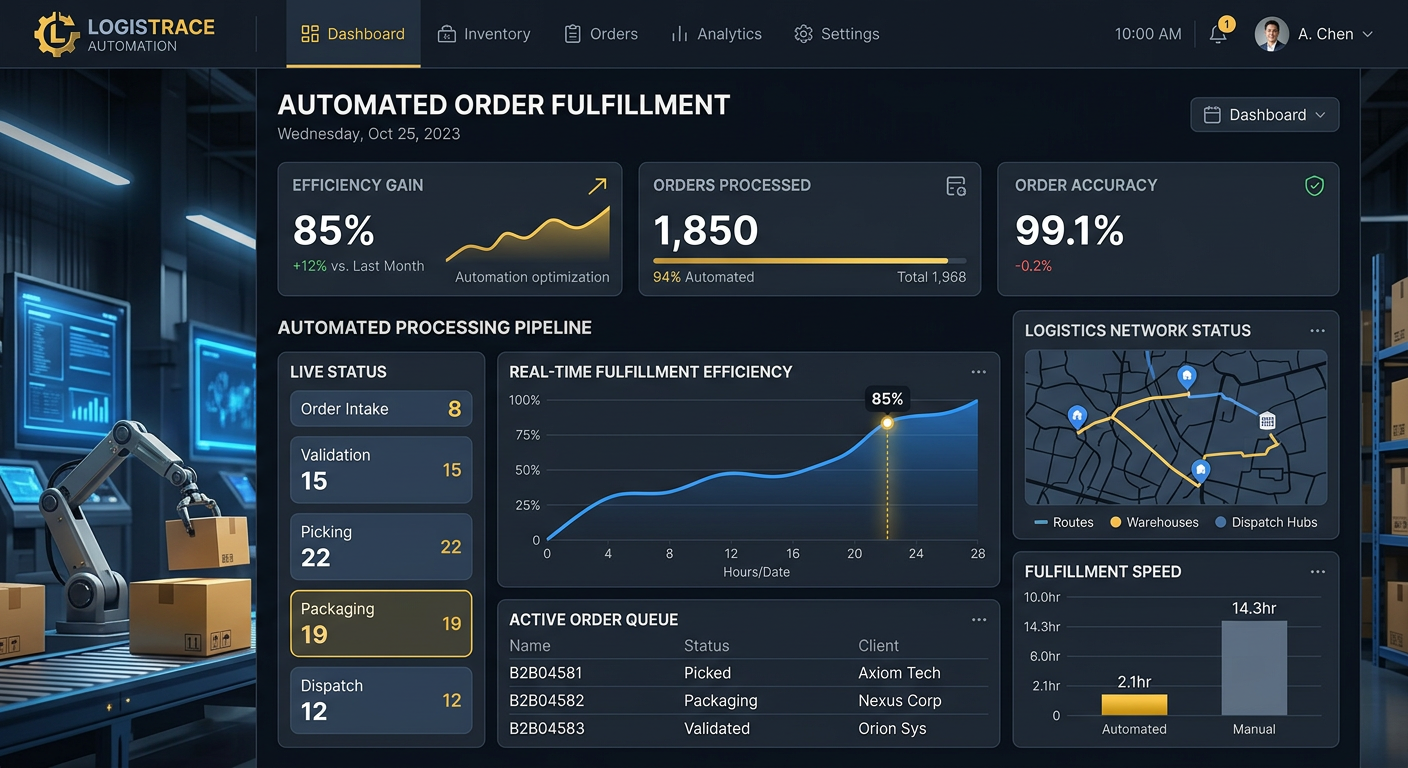Click the Manual bar in Fulfillment Speed

(1254, 668)
